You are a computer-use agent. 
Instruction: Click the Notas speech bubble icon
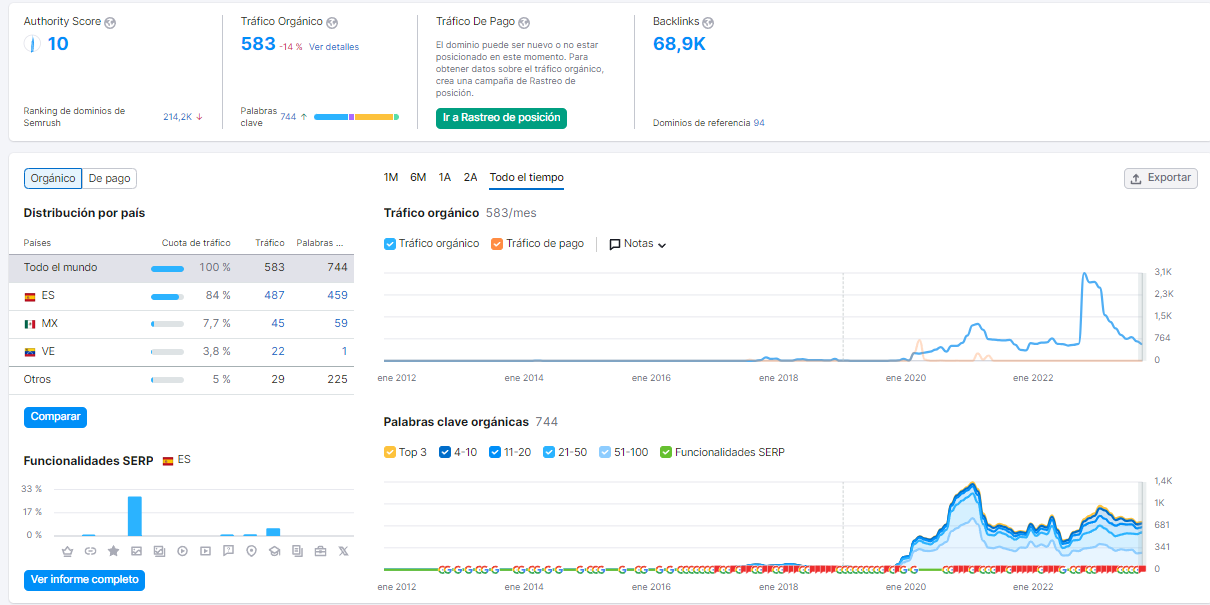615,244
